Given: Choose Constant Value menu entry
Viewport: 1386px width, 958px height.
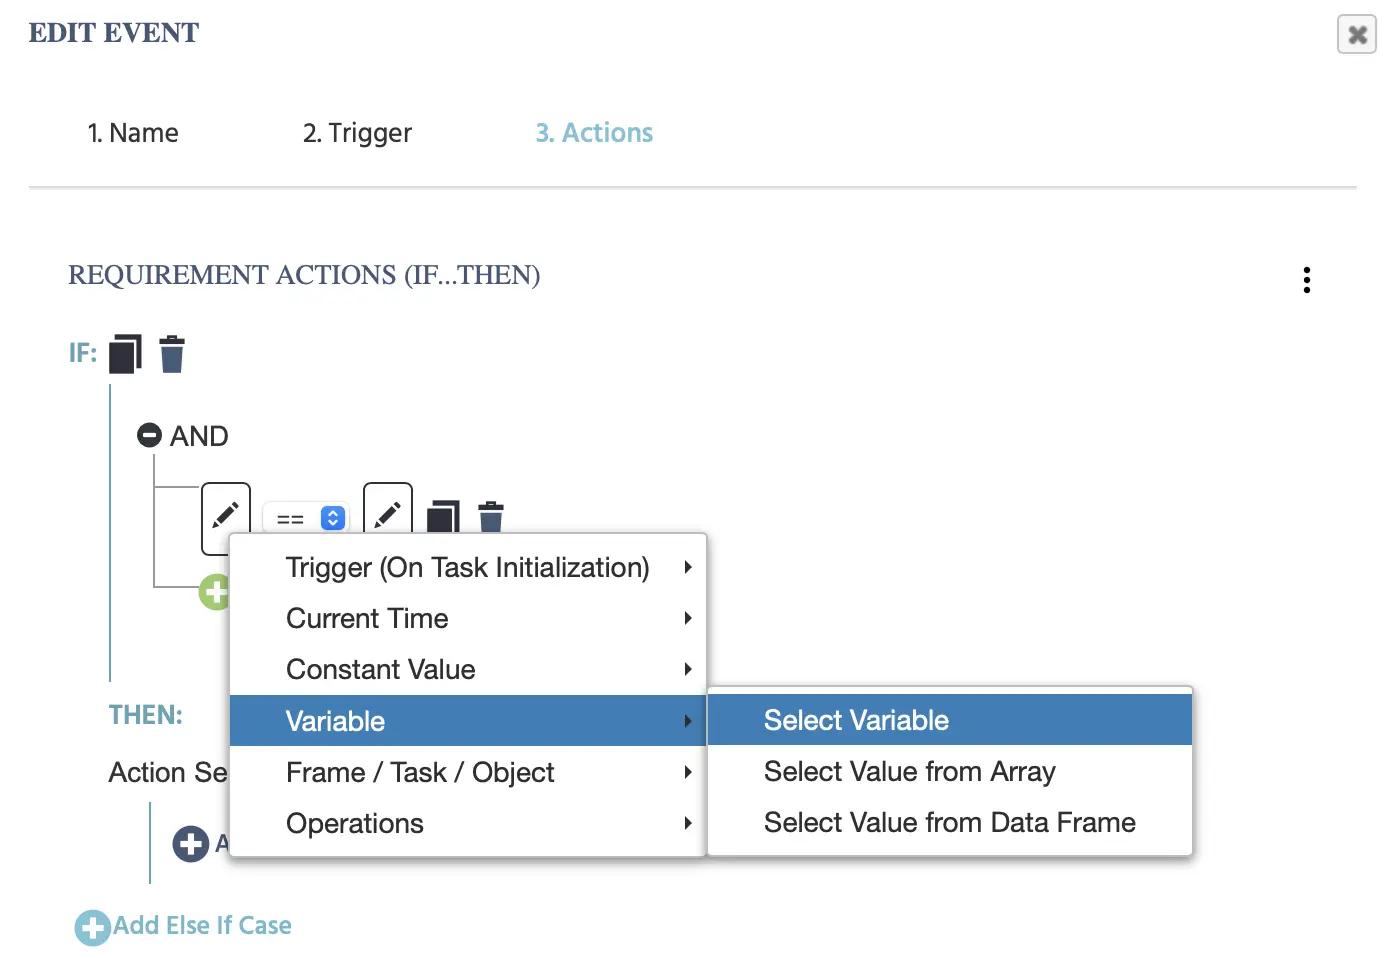Looking at the screenshot, I should point(468,669).
